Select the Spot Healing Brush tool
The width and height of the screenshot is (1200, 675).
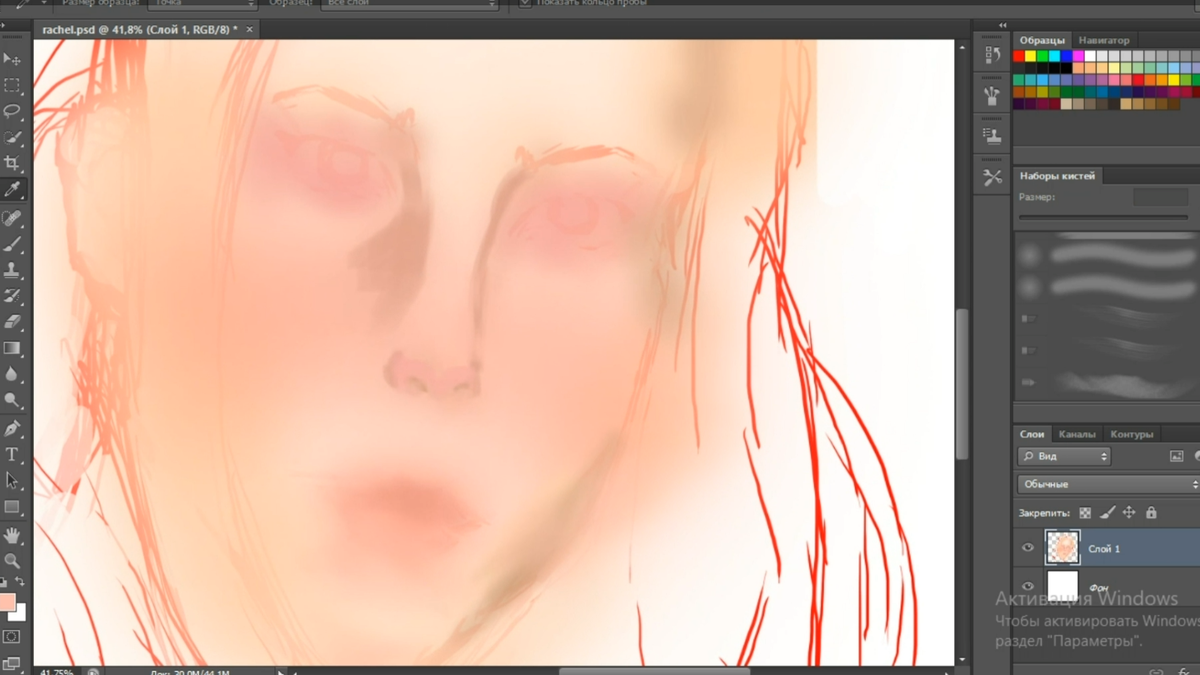pos(12,218)
